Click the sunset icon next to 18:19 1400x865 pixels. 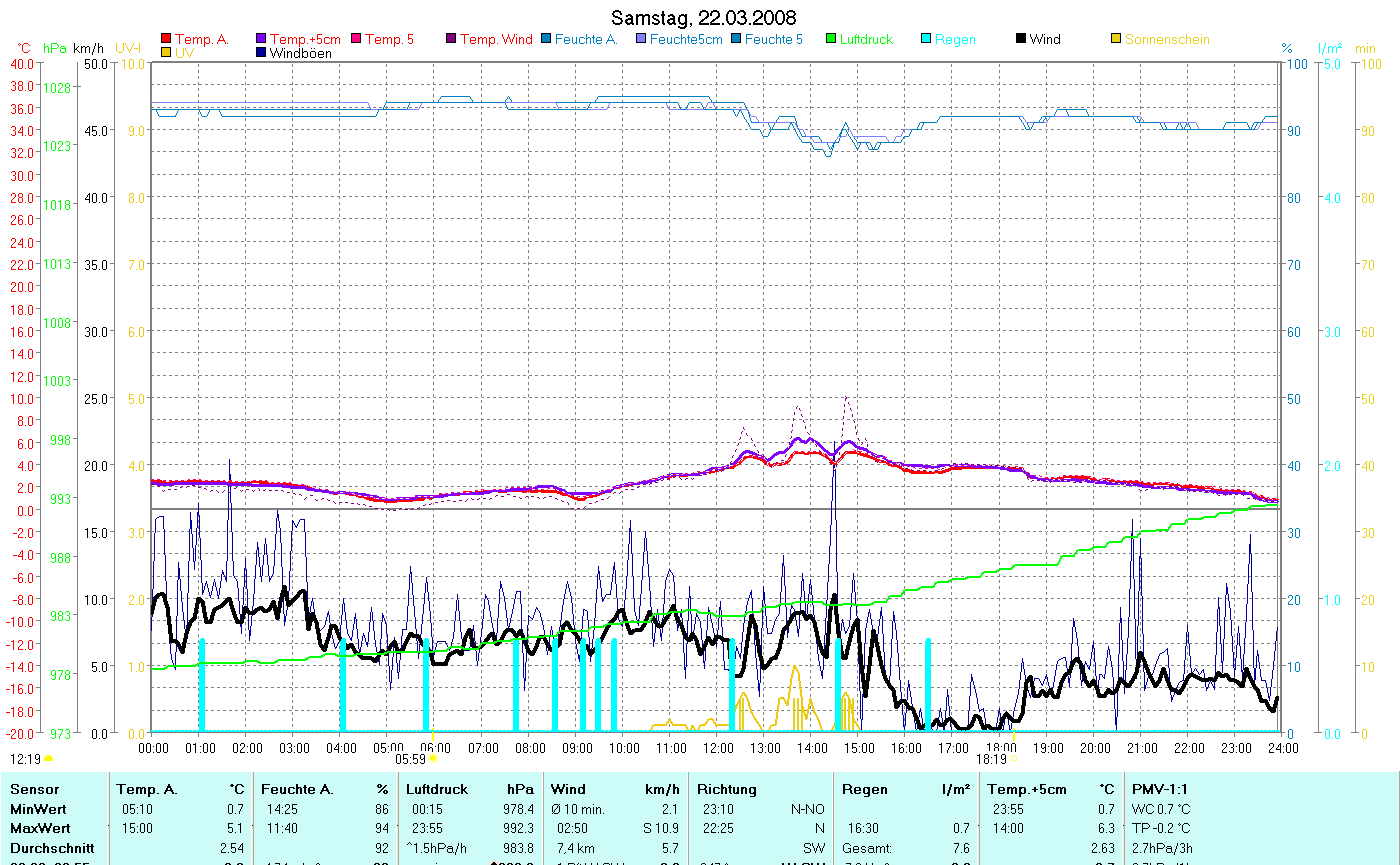pos(1014,759)
